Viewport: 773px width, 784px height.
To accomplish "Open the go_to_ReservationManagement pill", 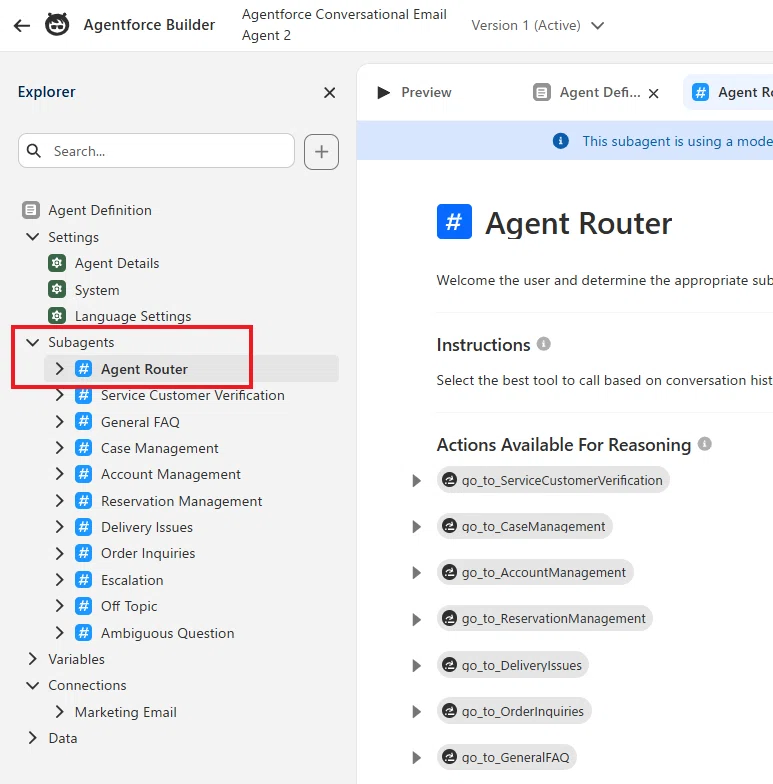I will 544,618.
